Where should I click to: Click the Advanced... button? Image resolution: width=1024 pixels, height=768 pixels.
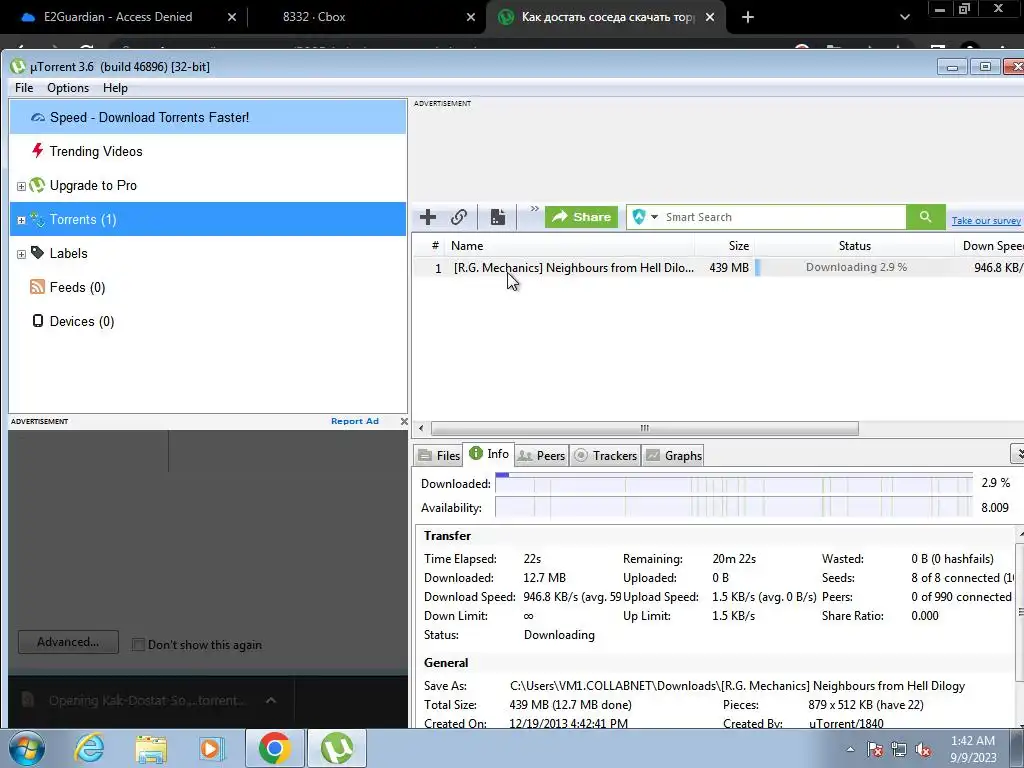[x=68, y=642]
